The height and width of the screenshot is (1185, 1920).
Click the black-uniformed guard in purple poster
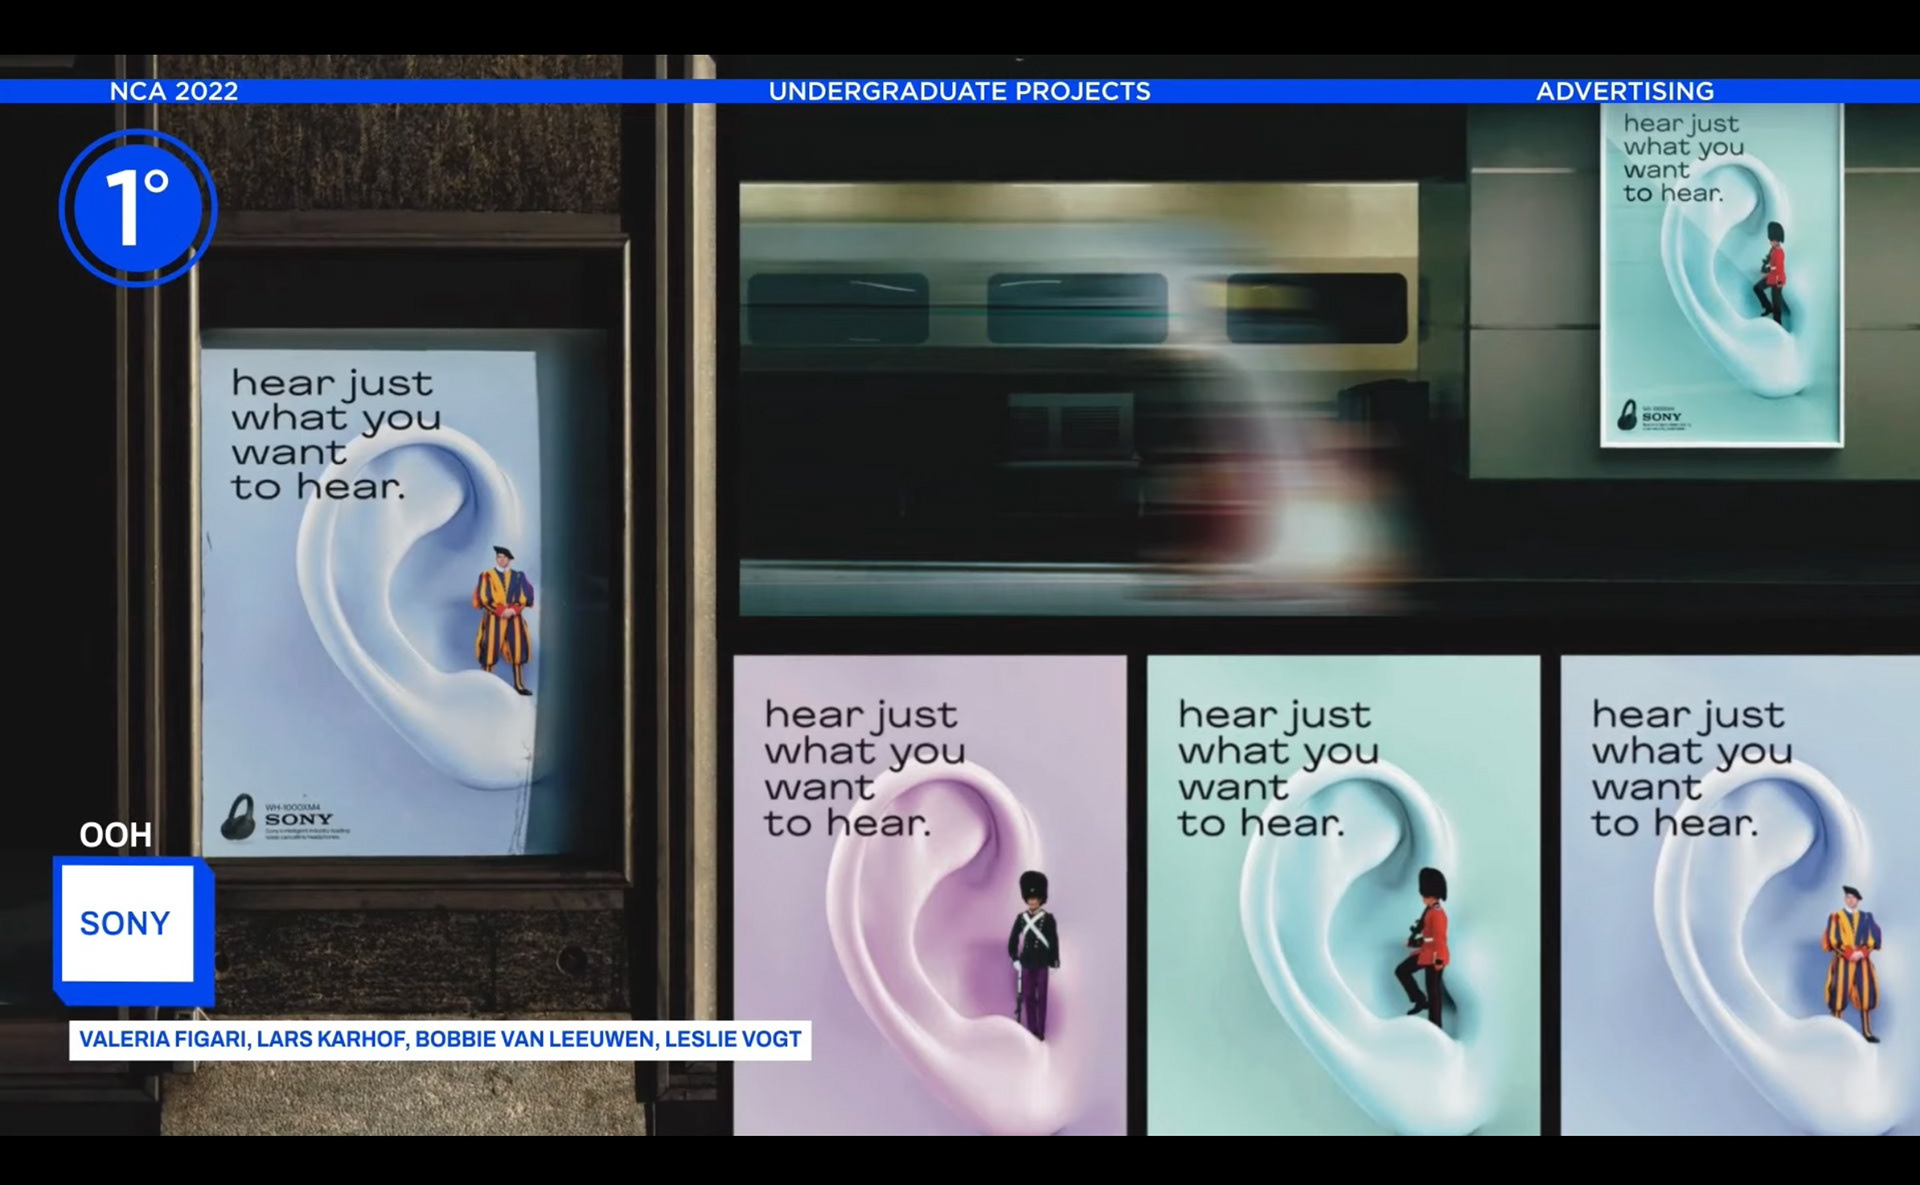(x=1034, y=954)
